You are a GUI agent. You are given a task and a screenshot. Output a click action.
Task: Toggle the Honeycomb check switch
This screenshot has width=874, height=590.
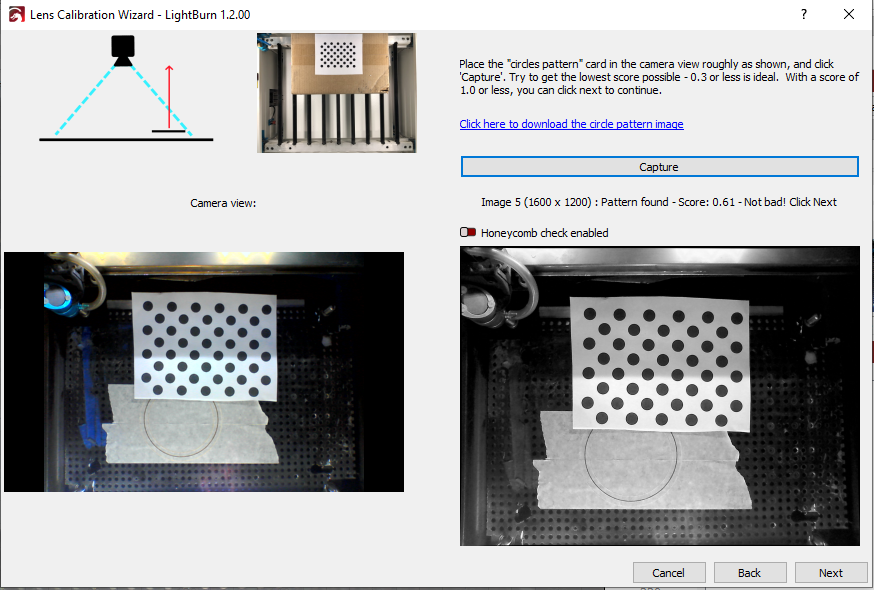tap(468, 233)
